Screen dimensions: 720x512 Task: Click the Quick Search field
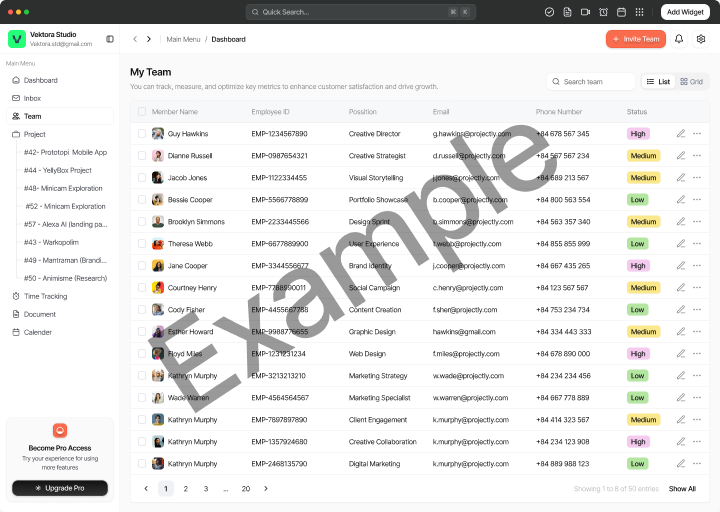(361, 12)
